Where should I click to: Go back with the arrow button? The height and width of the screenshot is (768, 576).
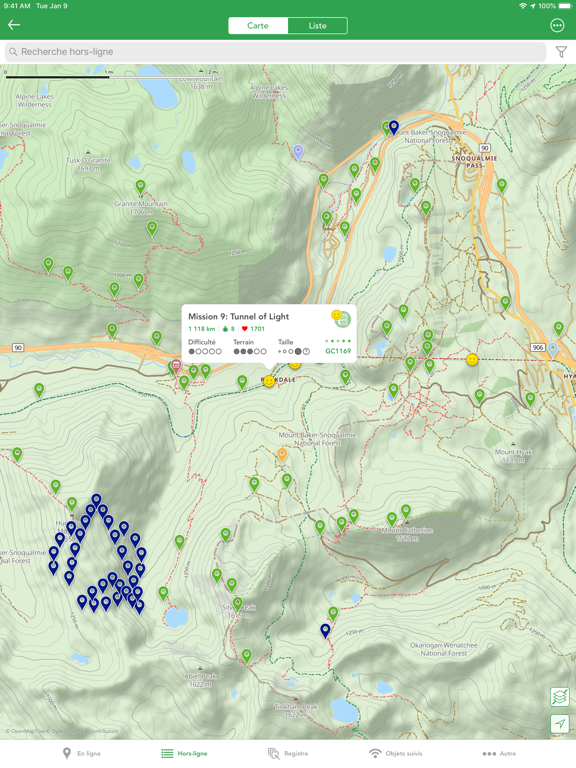pos(14,25)
